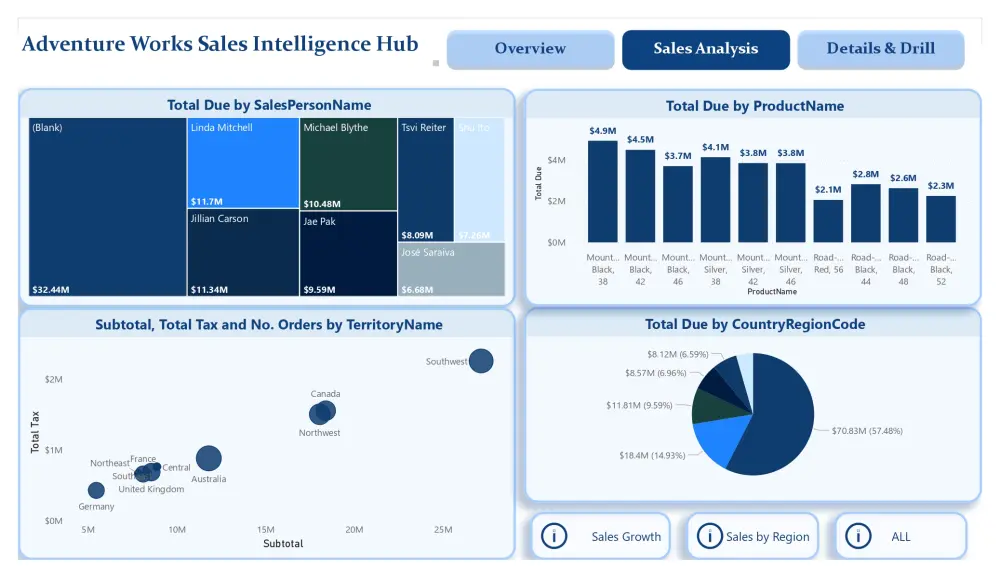Select Linda Mitchell treemap tile

243,163
